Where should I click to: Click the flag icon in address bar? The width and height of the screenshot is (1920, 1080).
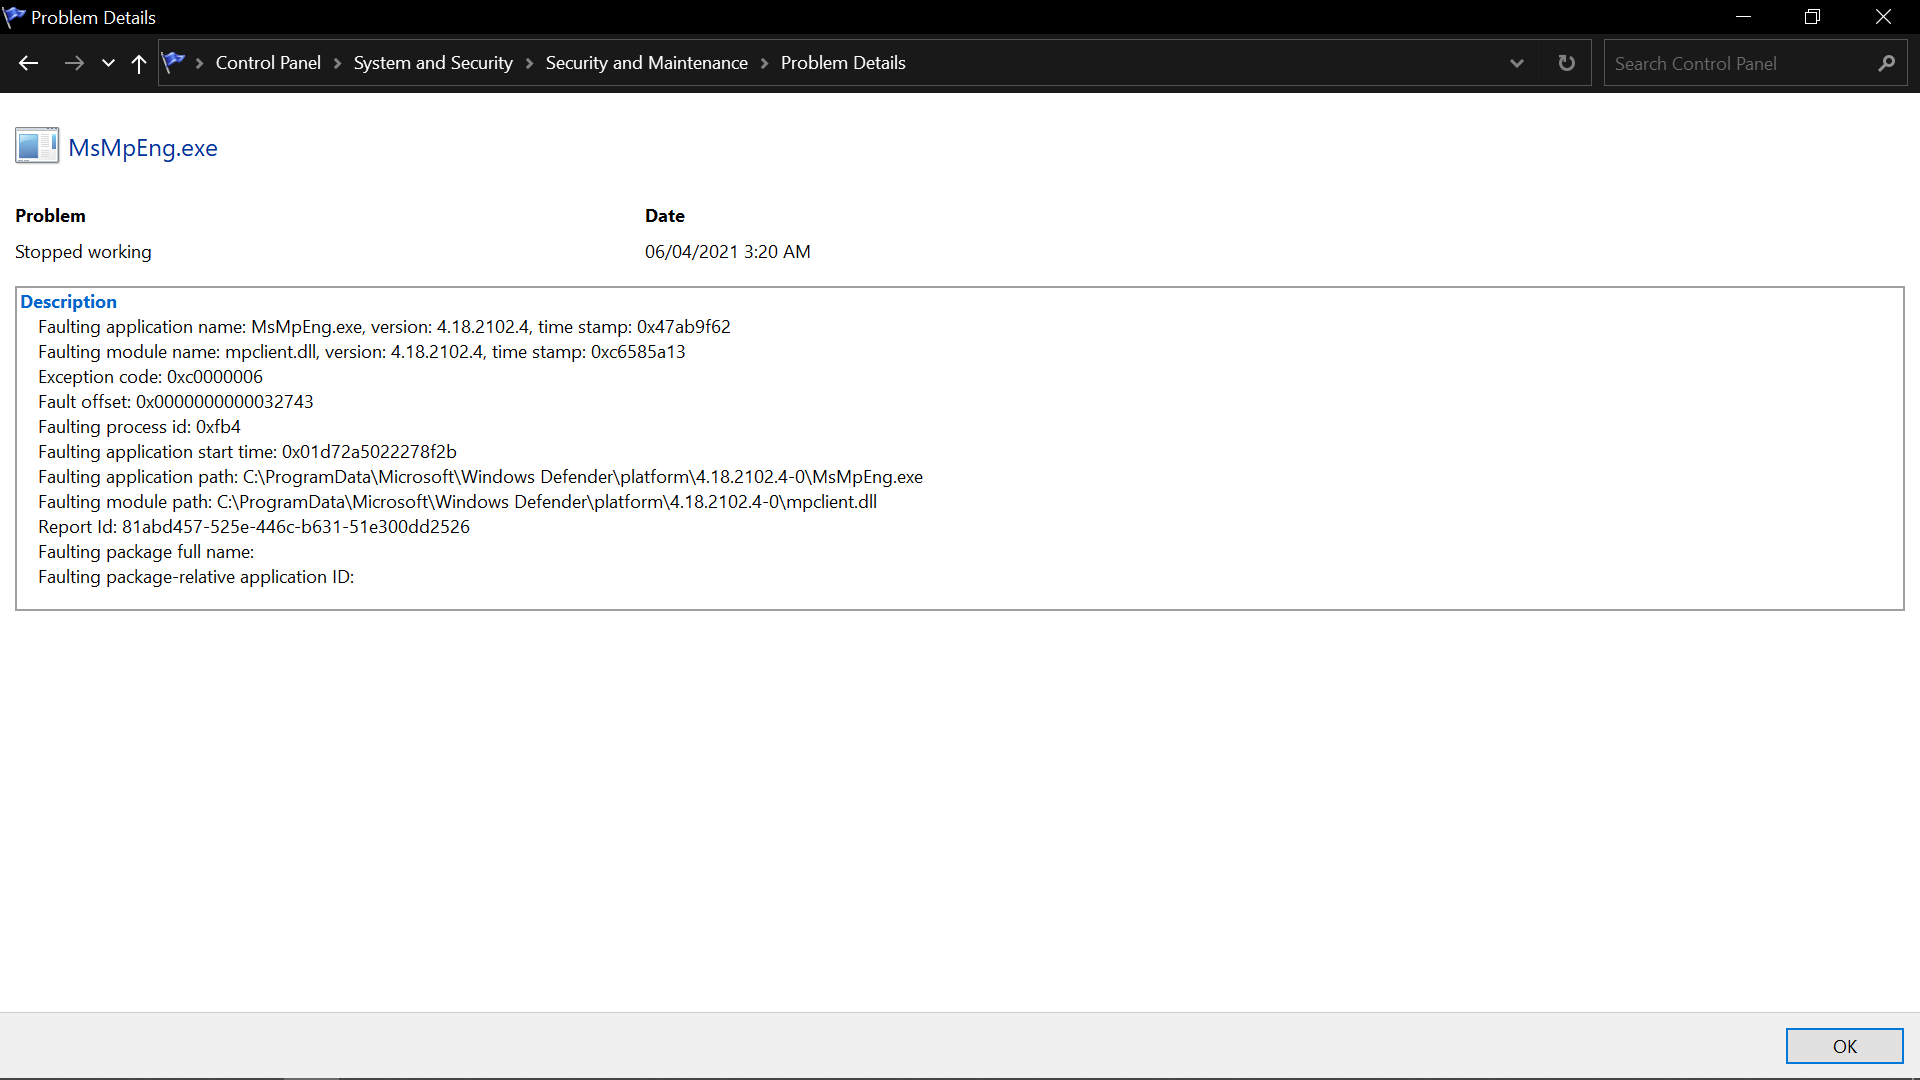(x=174, y=62)
